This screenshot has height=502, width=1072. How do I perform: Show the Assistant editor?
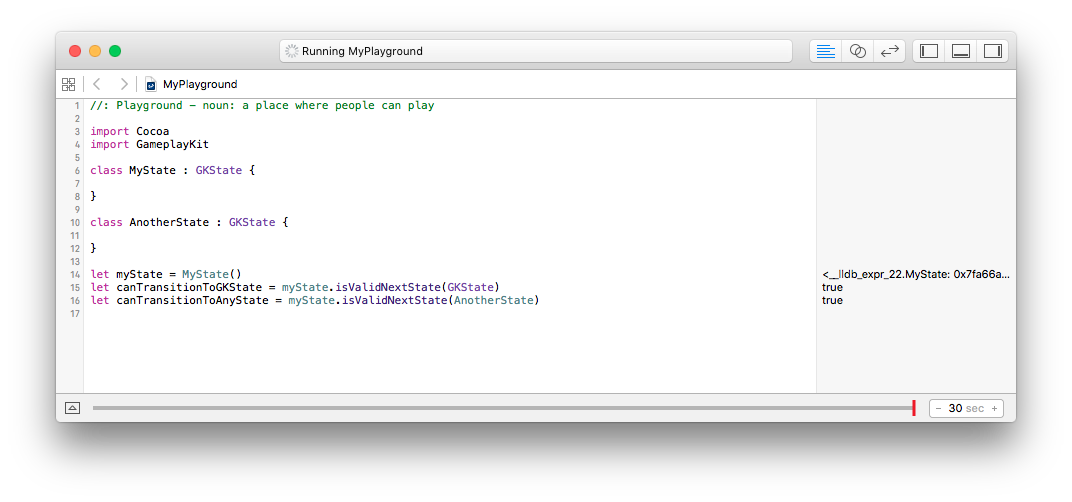click(857, 51)
